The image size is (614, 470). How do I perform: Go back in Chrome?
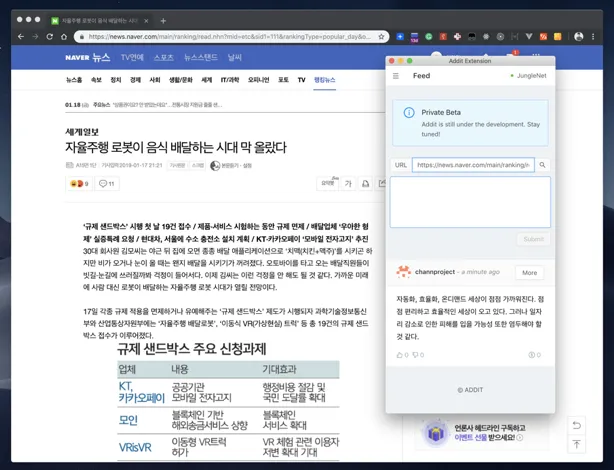tap(21, 36)
